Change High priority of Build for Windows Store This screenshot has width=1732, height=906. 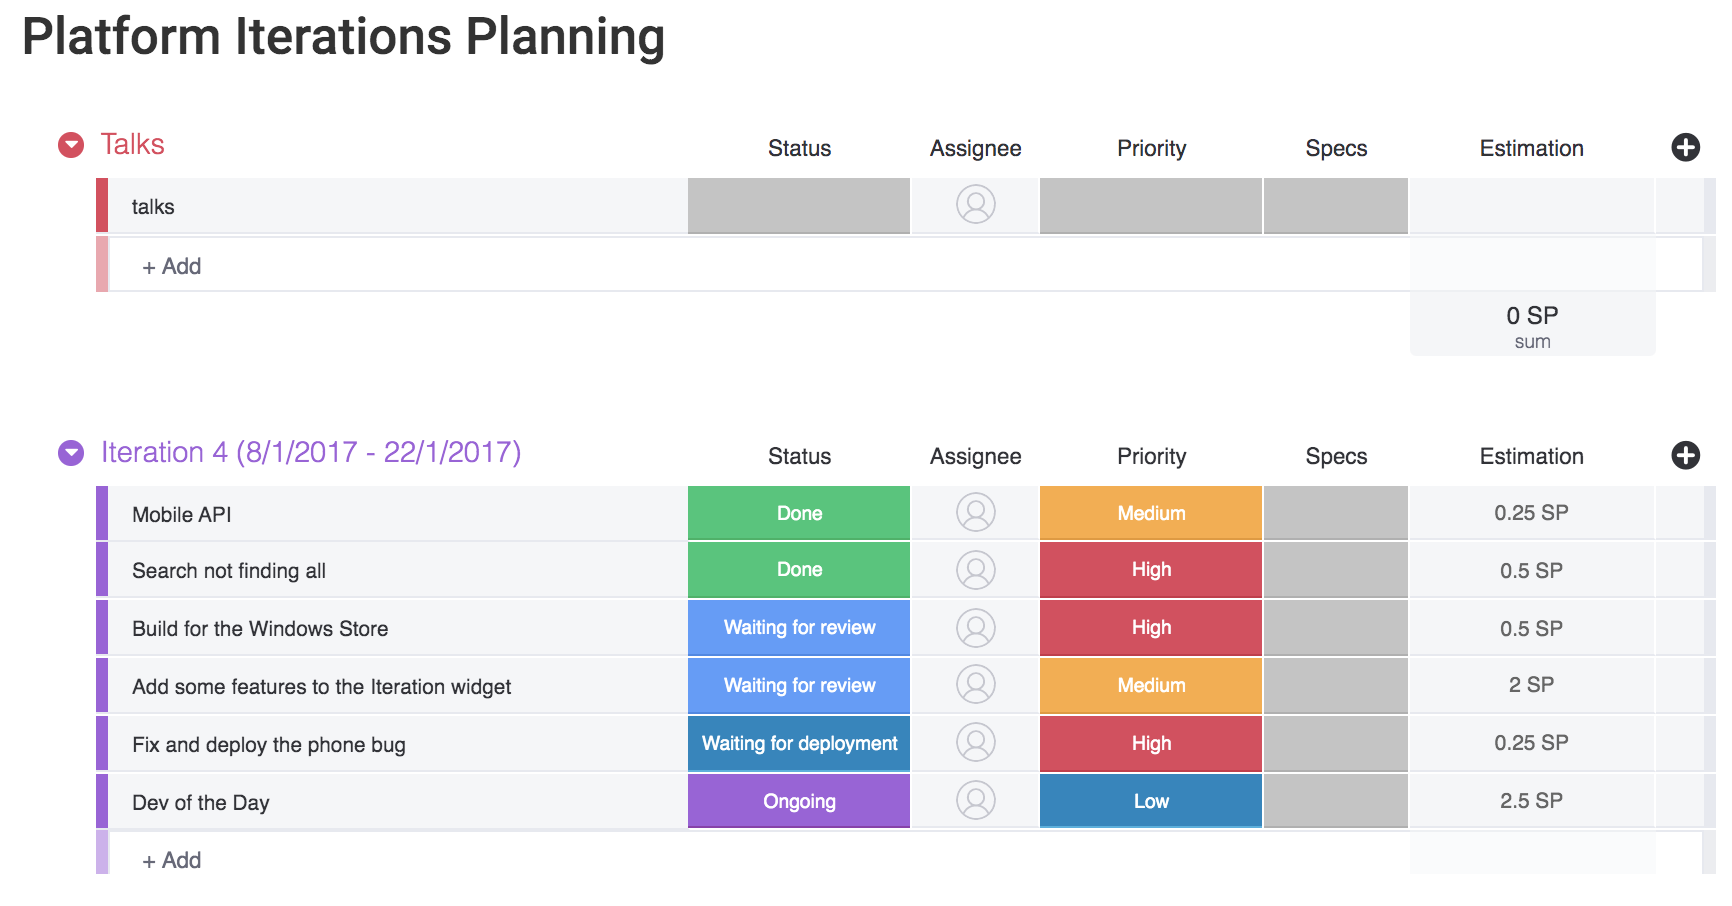(x=1151, y=628)
